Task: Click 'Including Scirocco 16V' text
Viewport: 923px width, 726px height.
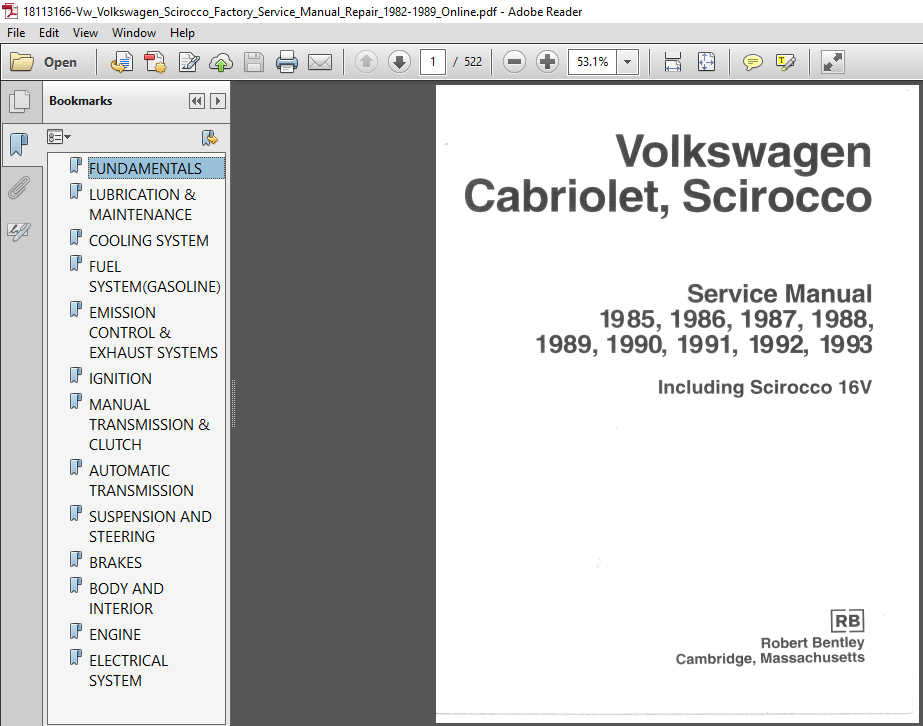Action: point(765,387)
